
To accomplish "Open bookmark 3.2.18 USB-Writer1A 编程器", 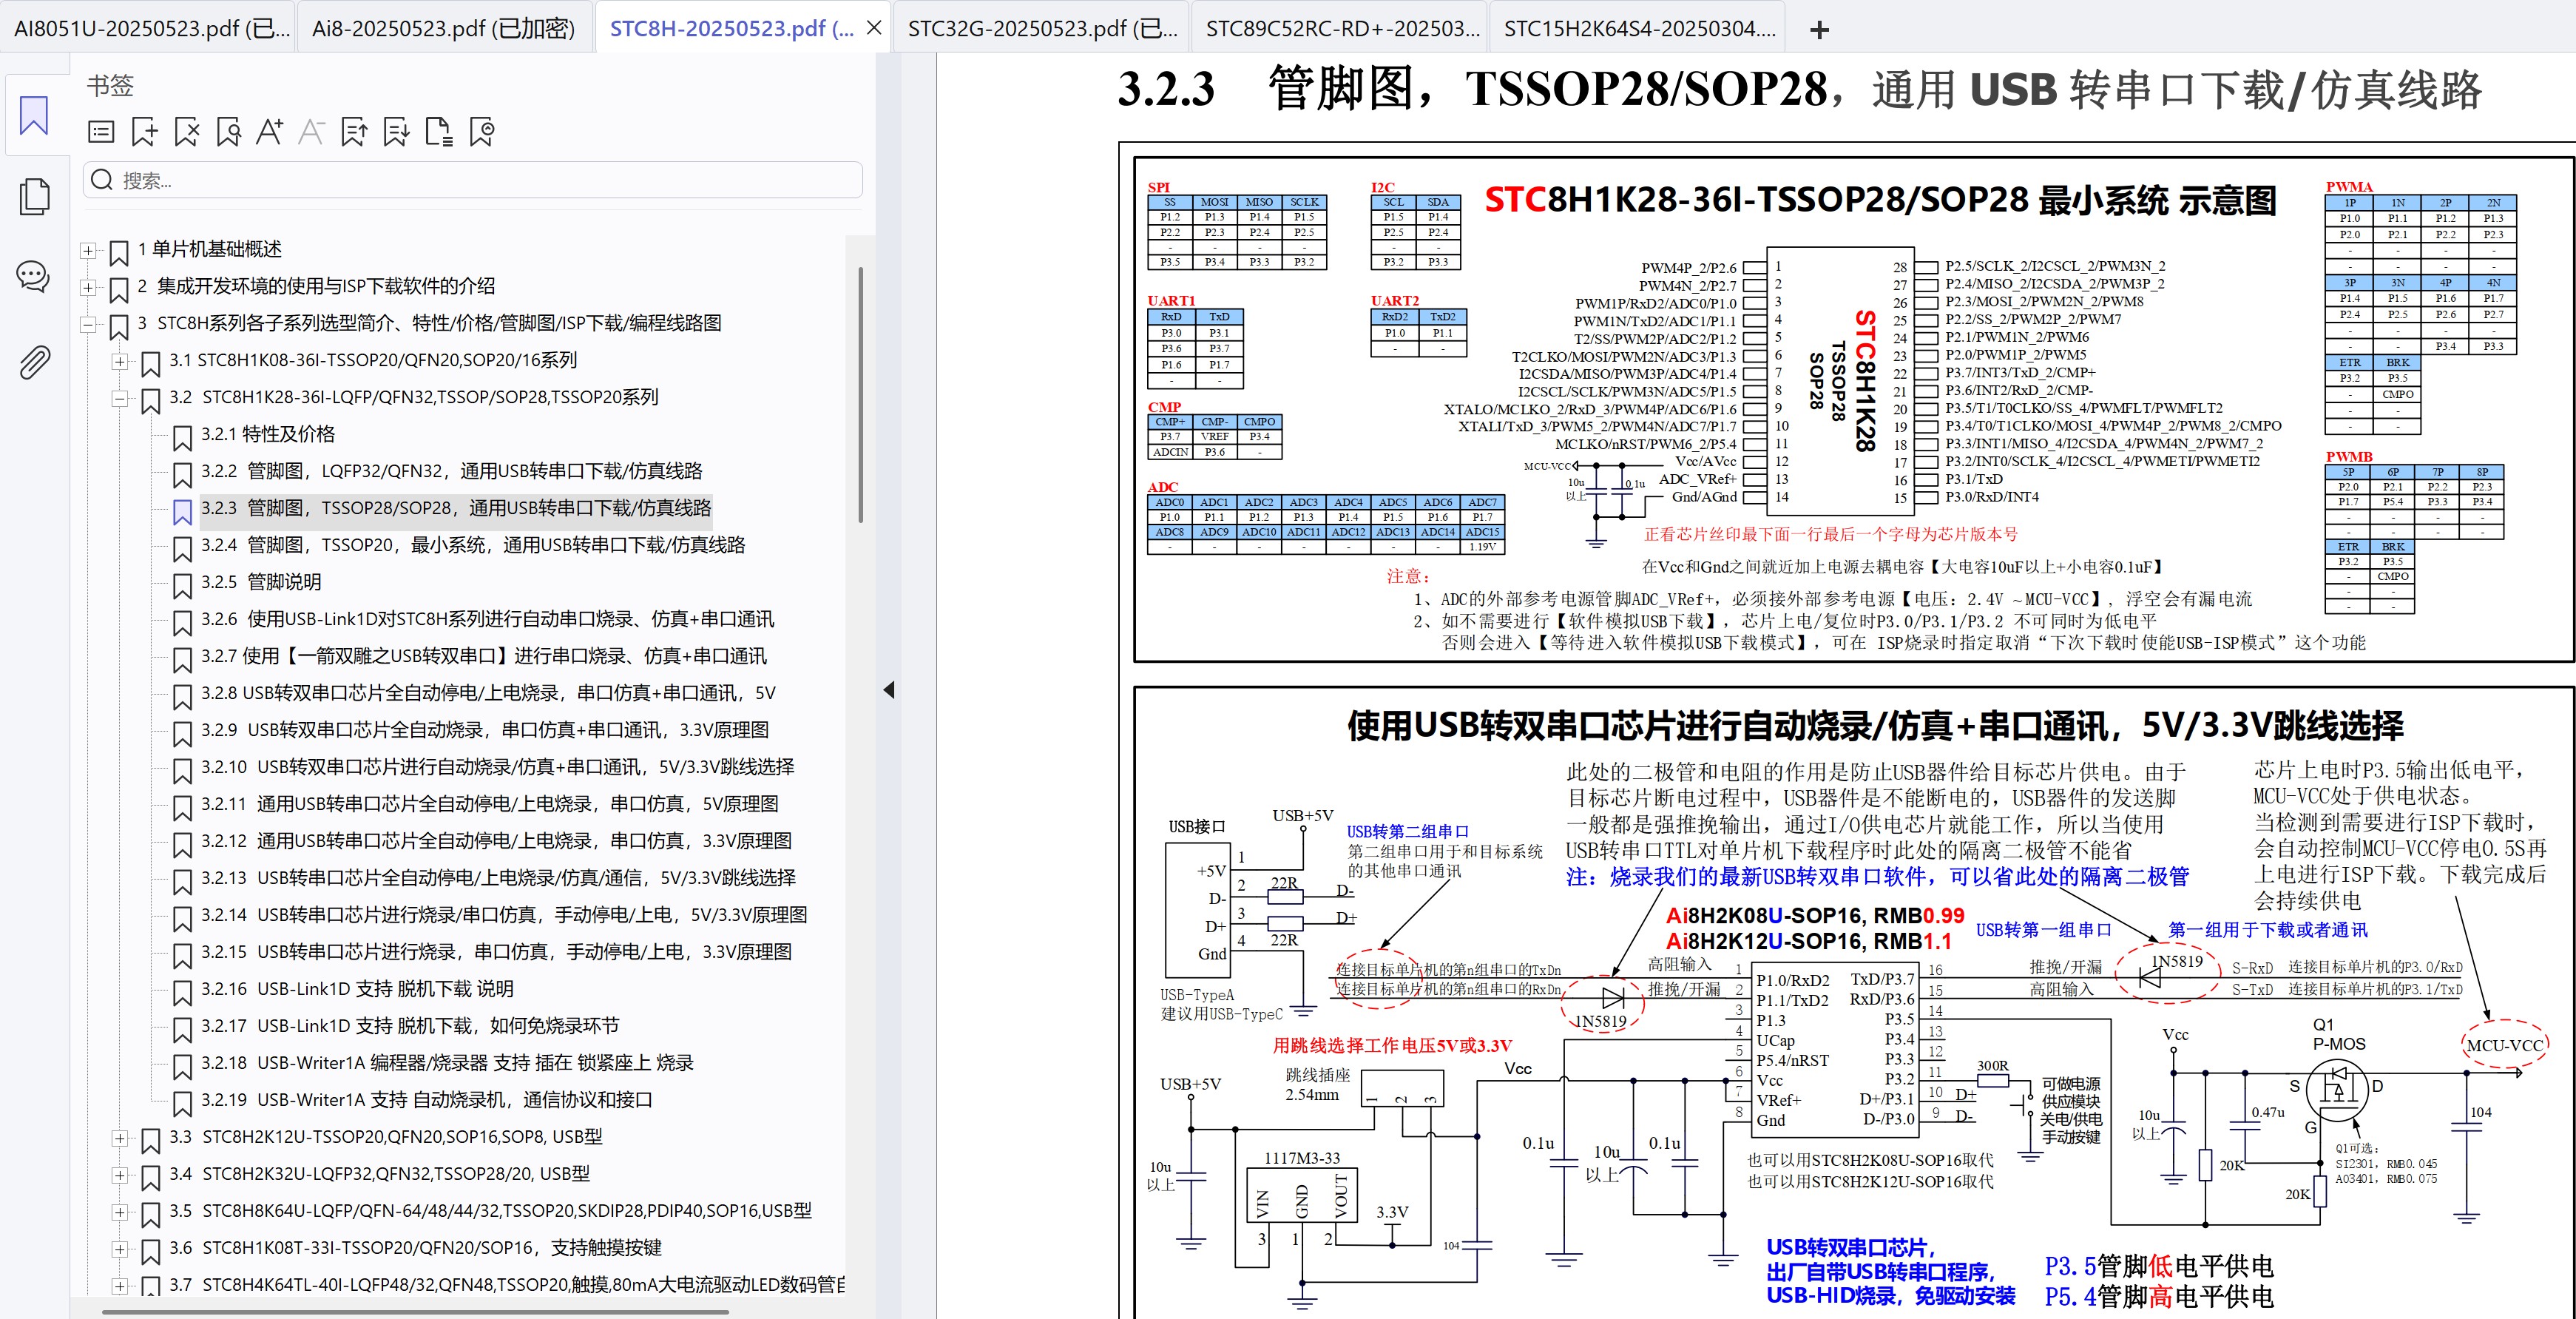I will pyautogui.click(x=447, y=1063).
